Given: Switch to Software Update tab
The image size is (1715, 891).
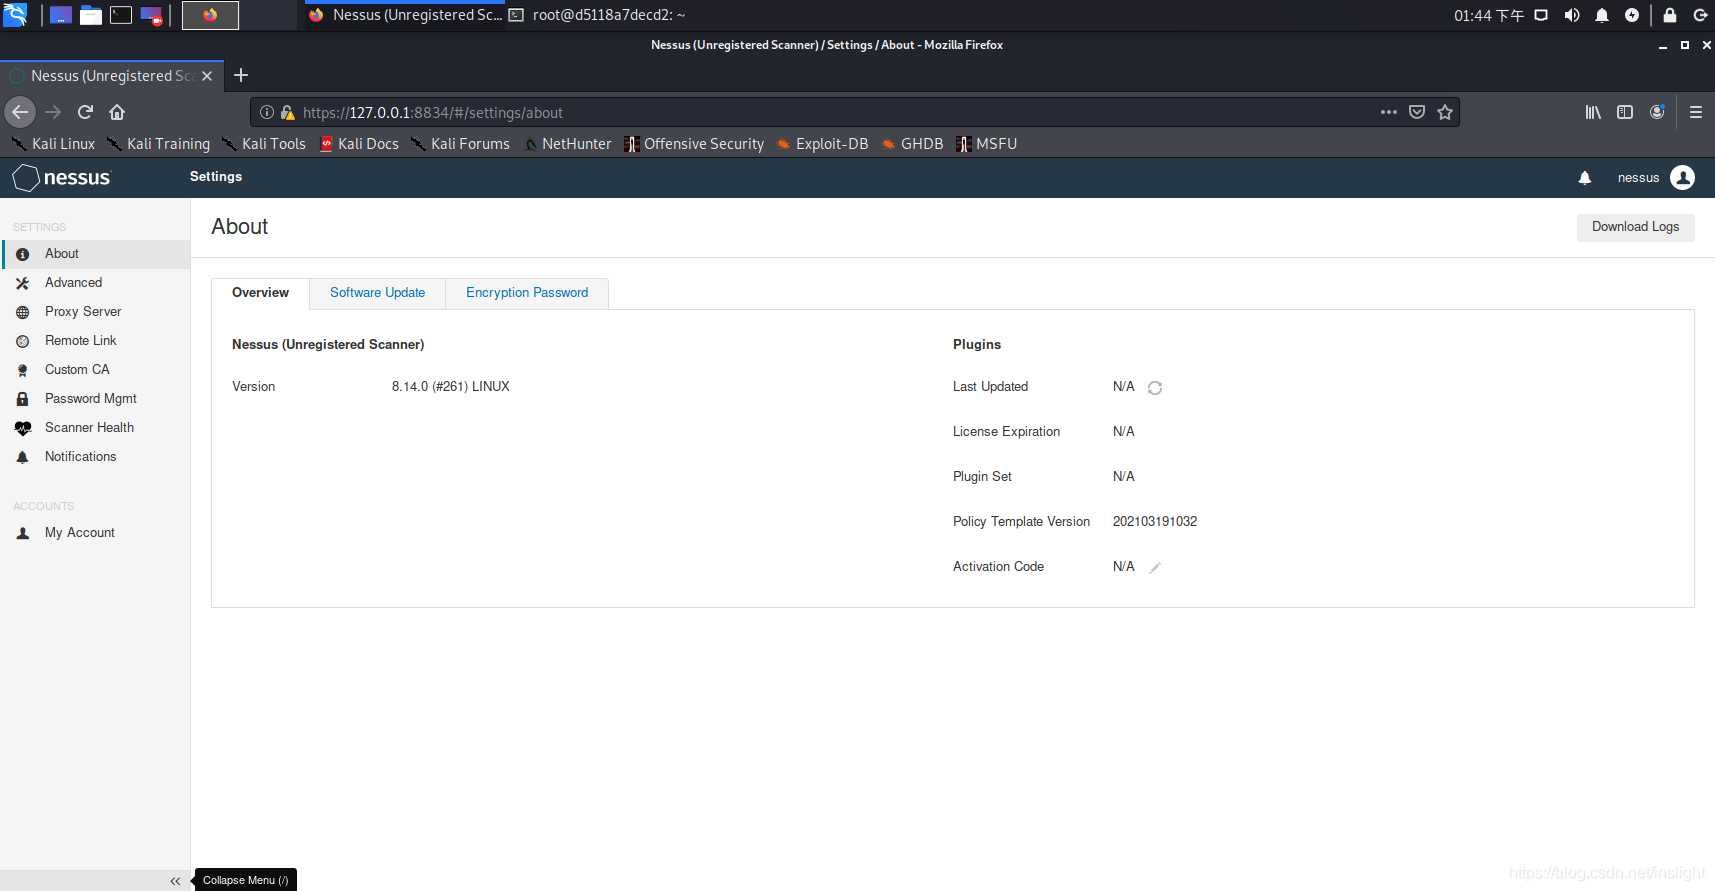Looking at the screenshot, I should point(377,293).
